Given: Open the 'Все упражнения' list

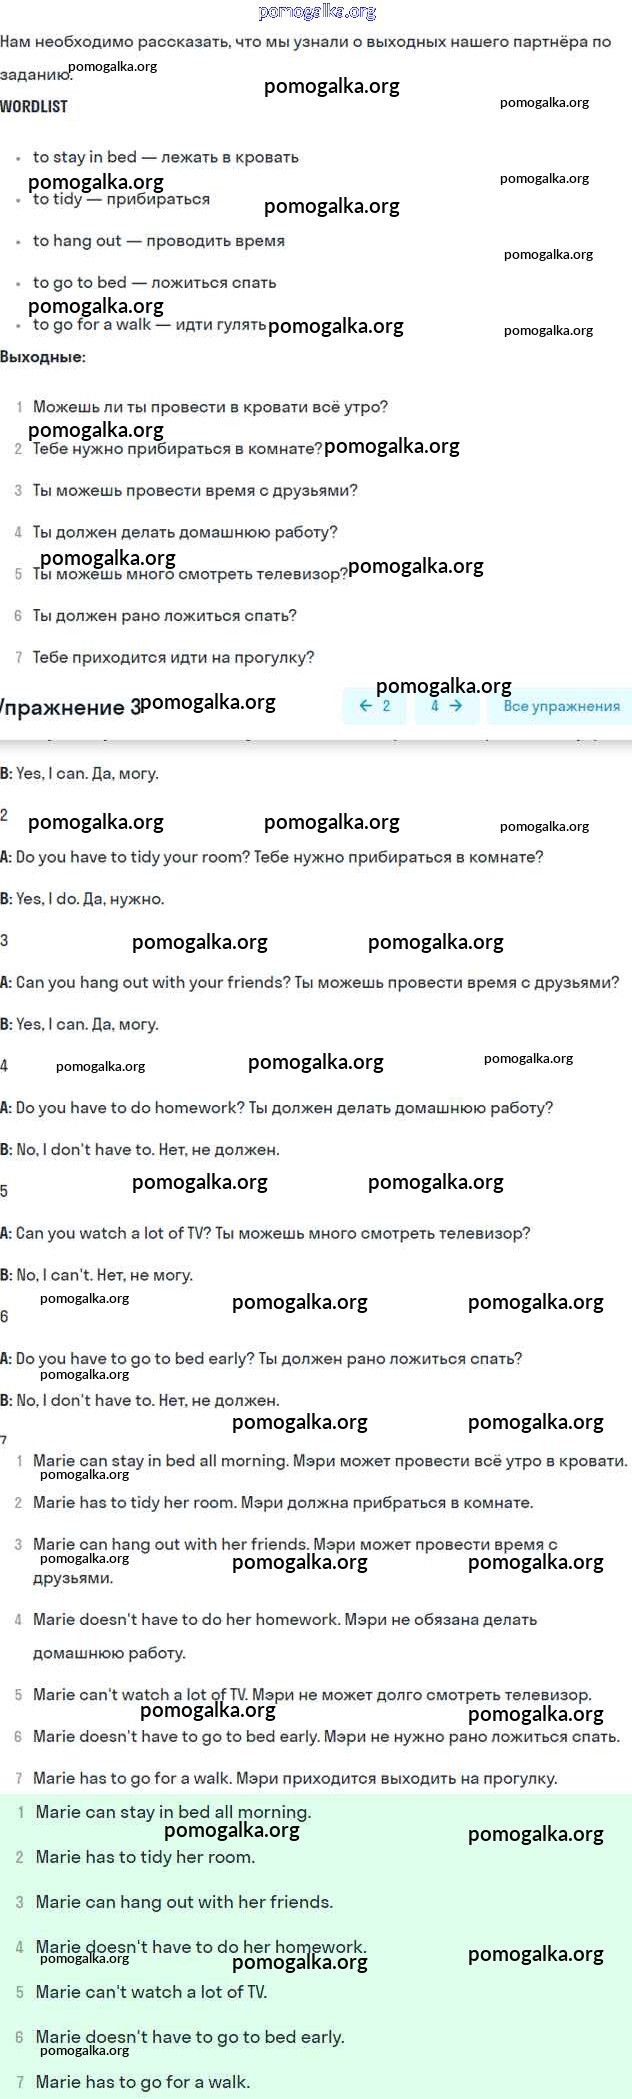Looking at the screenshot, I should pos(560,706).
